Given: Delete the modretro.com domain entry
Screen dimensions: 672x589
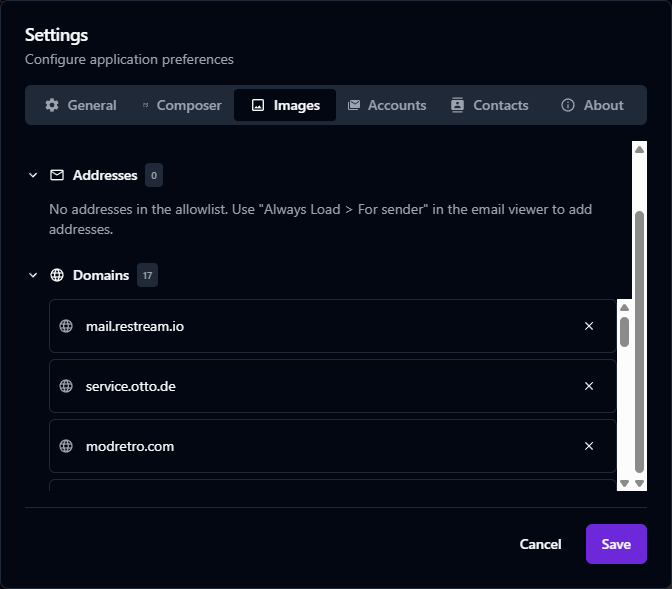Looking at the screenshot, I should tap(589, 446).
